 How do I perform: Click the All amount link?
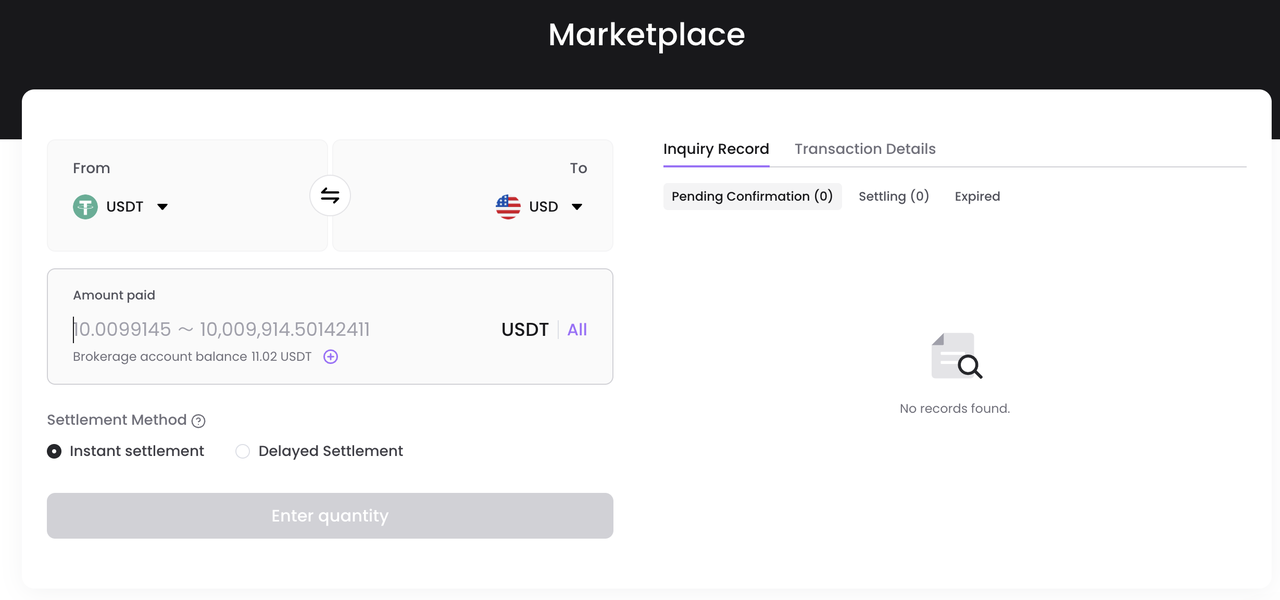click(577, 330)
